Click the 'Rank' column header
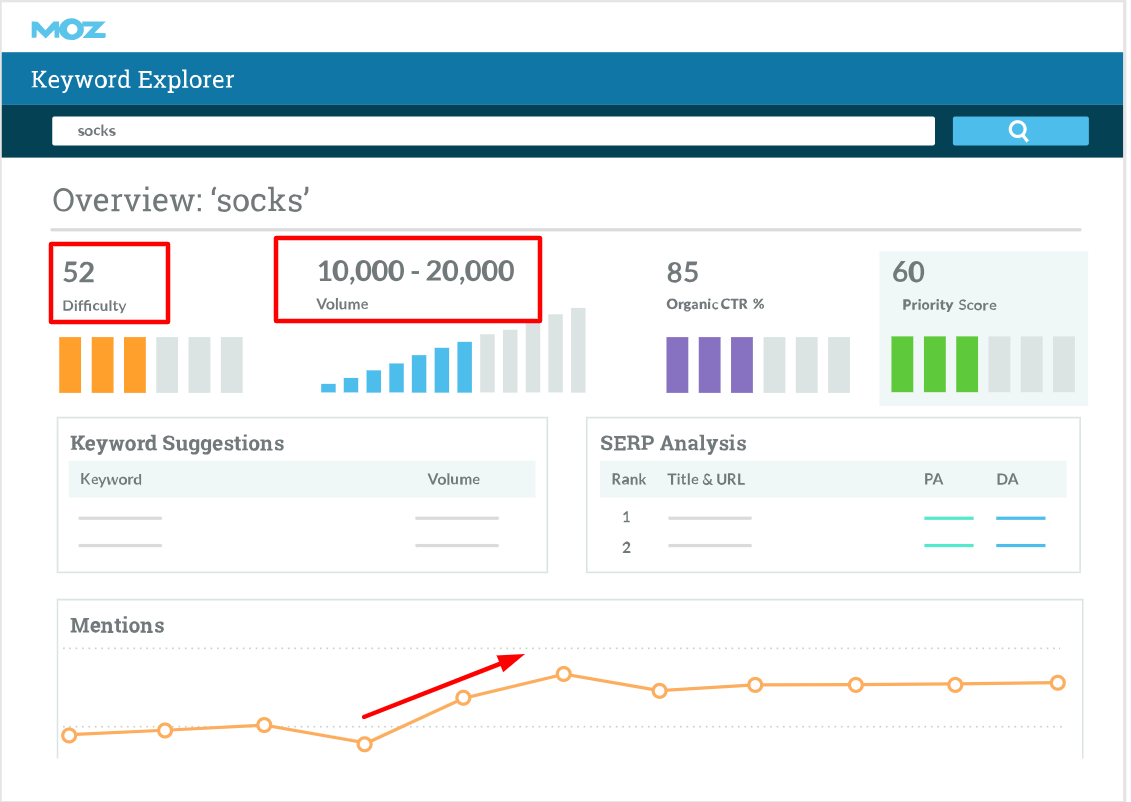Viewport: 1131px width, 802px height. click(629, 480)
